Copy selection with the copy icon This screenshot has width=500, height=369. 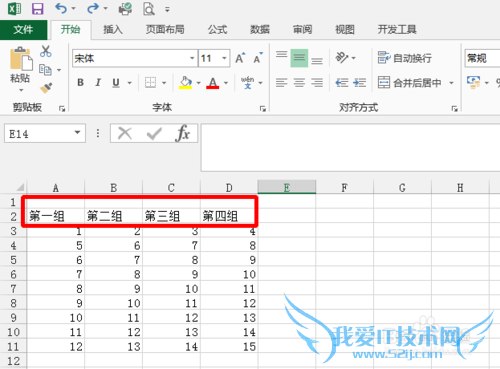point(45,70)
